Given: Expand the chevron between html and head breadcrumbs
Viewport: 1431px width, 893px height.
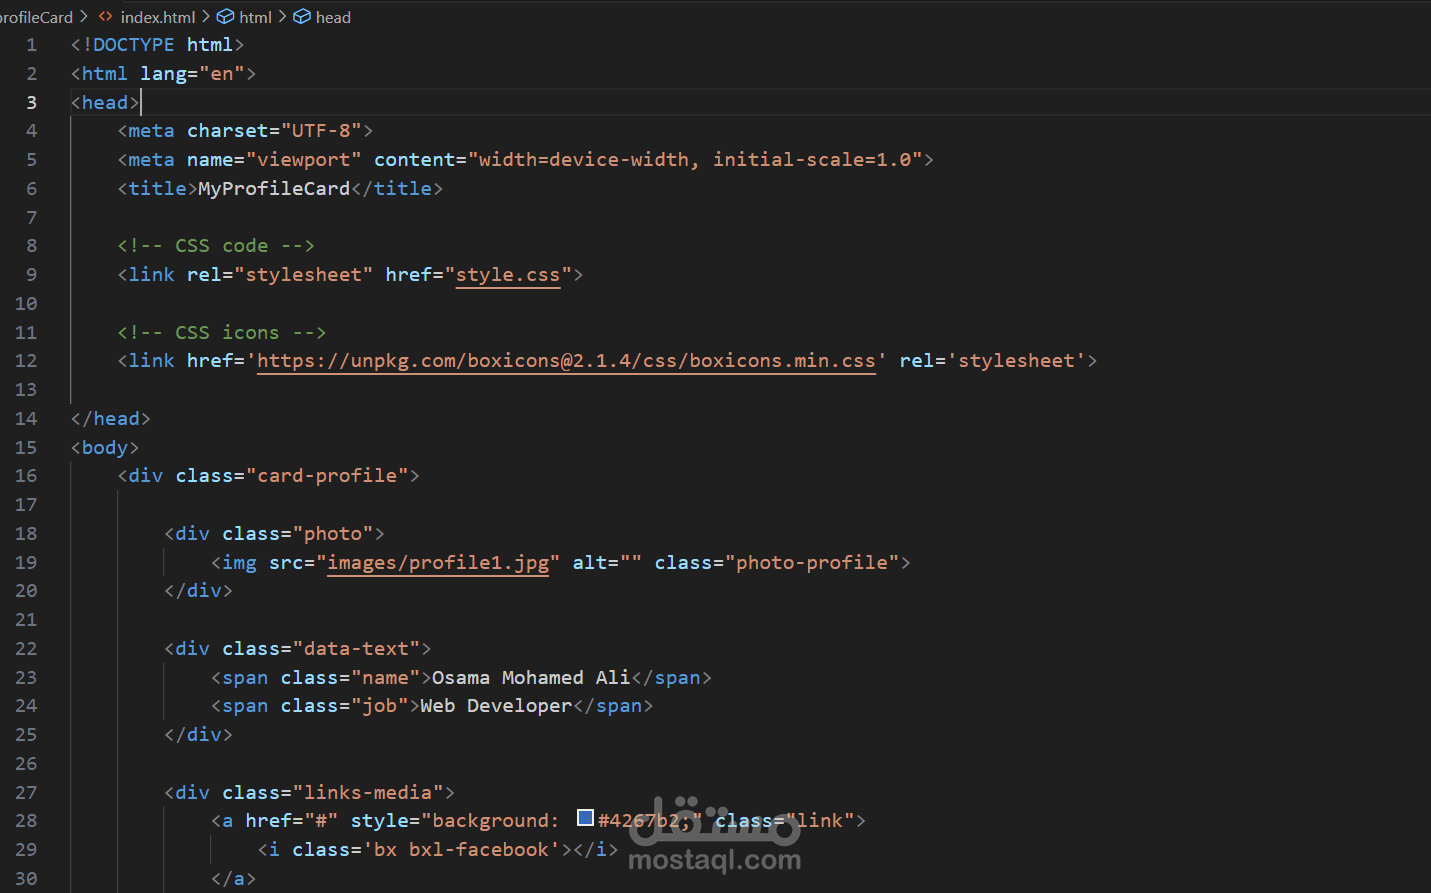Looking at the screenshot, I should coord(282,17).
